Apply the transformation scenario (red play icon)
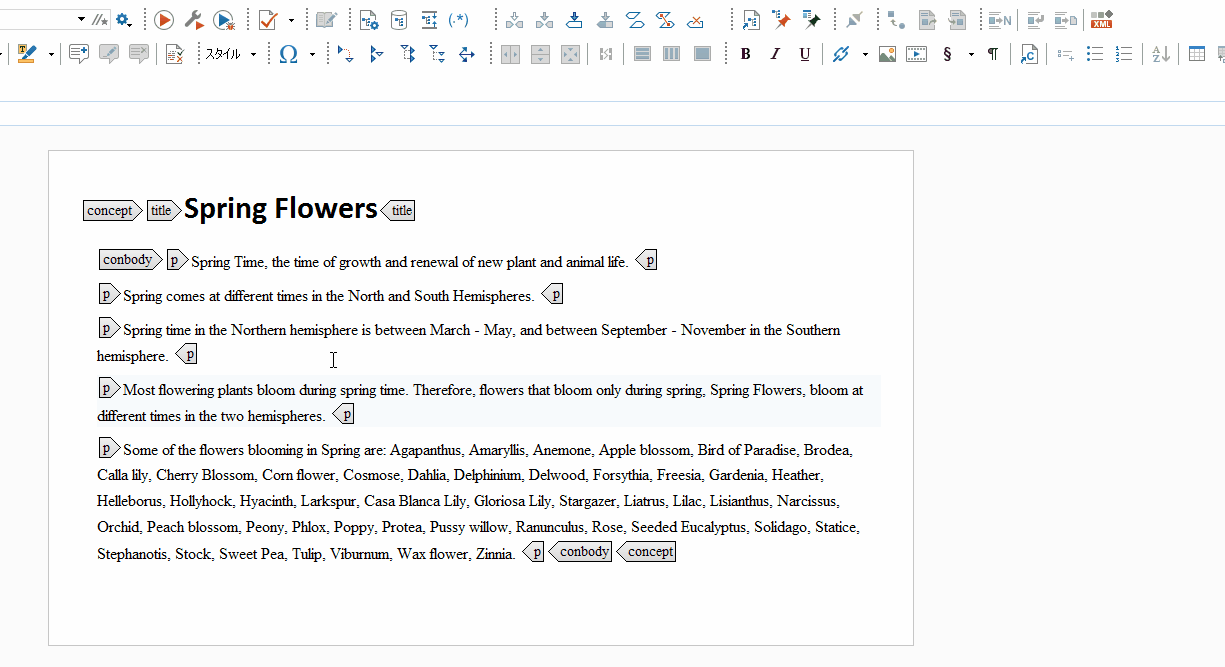Viewport: 1225px width, 667px height. point(164,20)
